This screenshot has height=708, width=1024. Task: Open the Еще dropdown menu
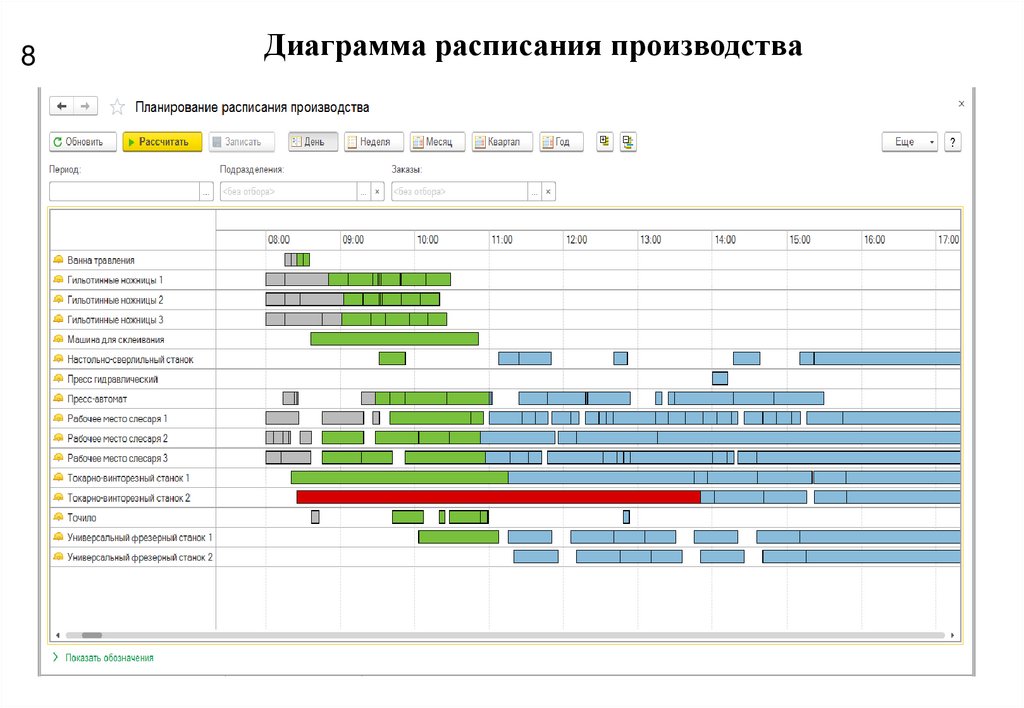click(910, 142)
